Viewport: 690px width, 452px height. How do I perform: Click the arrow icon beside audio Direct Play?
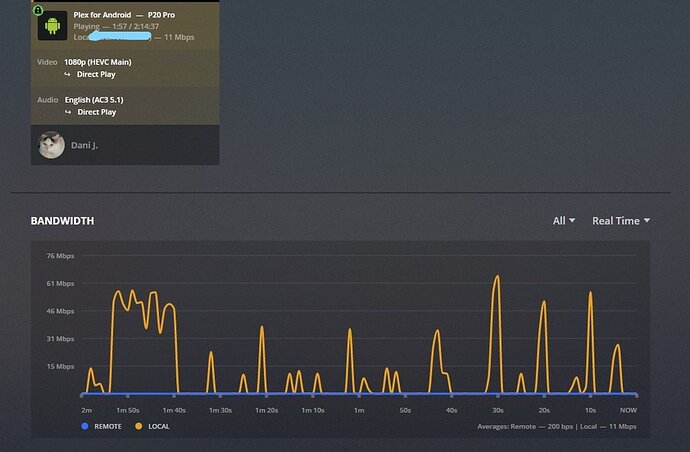[68, 112]
